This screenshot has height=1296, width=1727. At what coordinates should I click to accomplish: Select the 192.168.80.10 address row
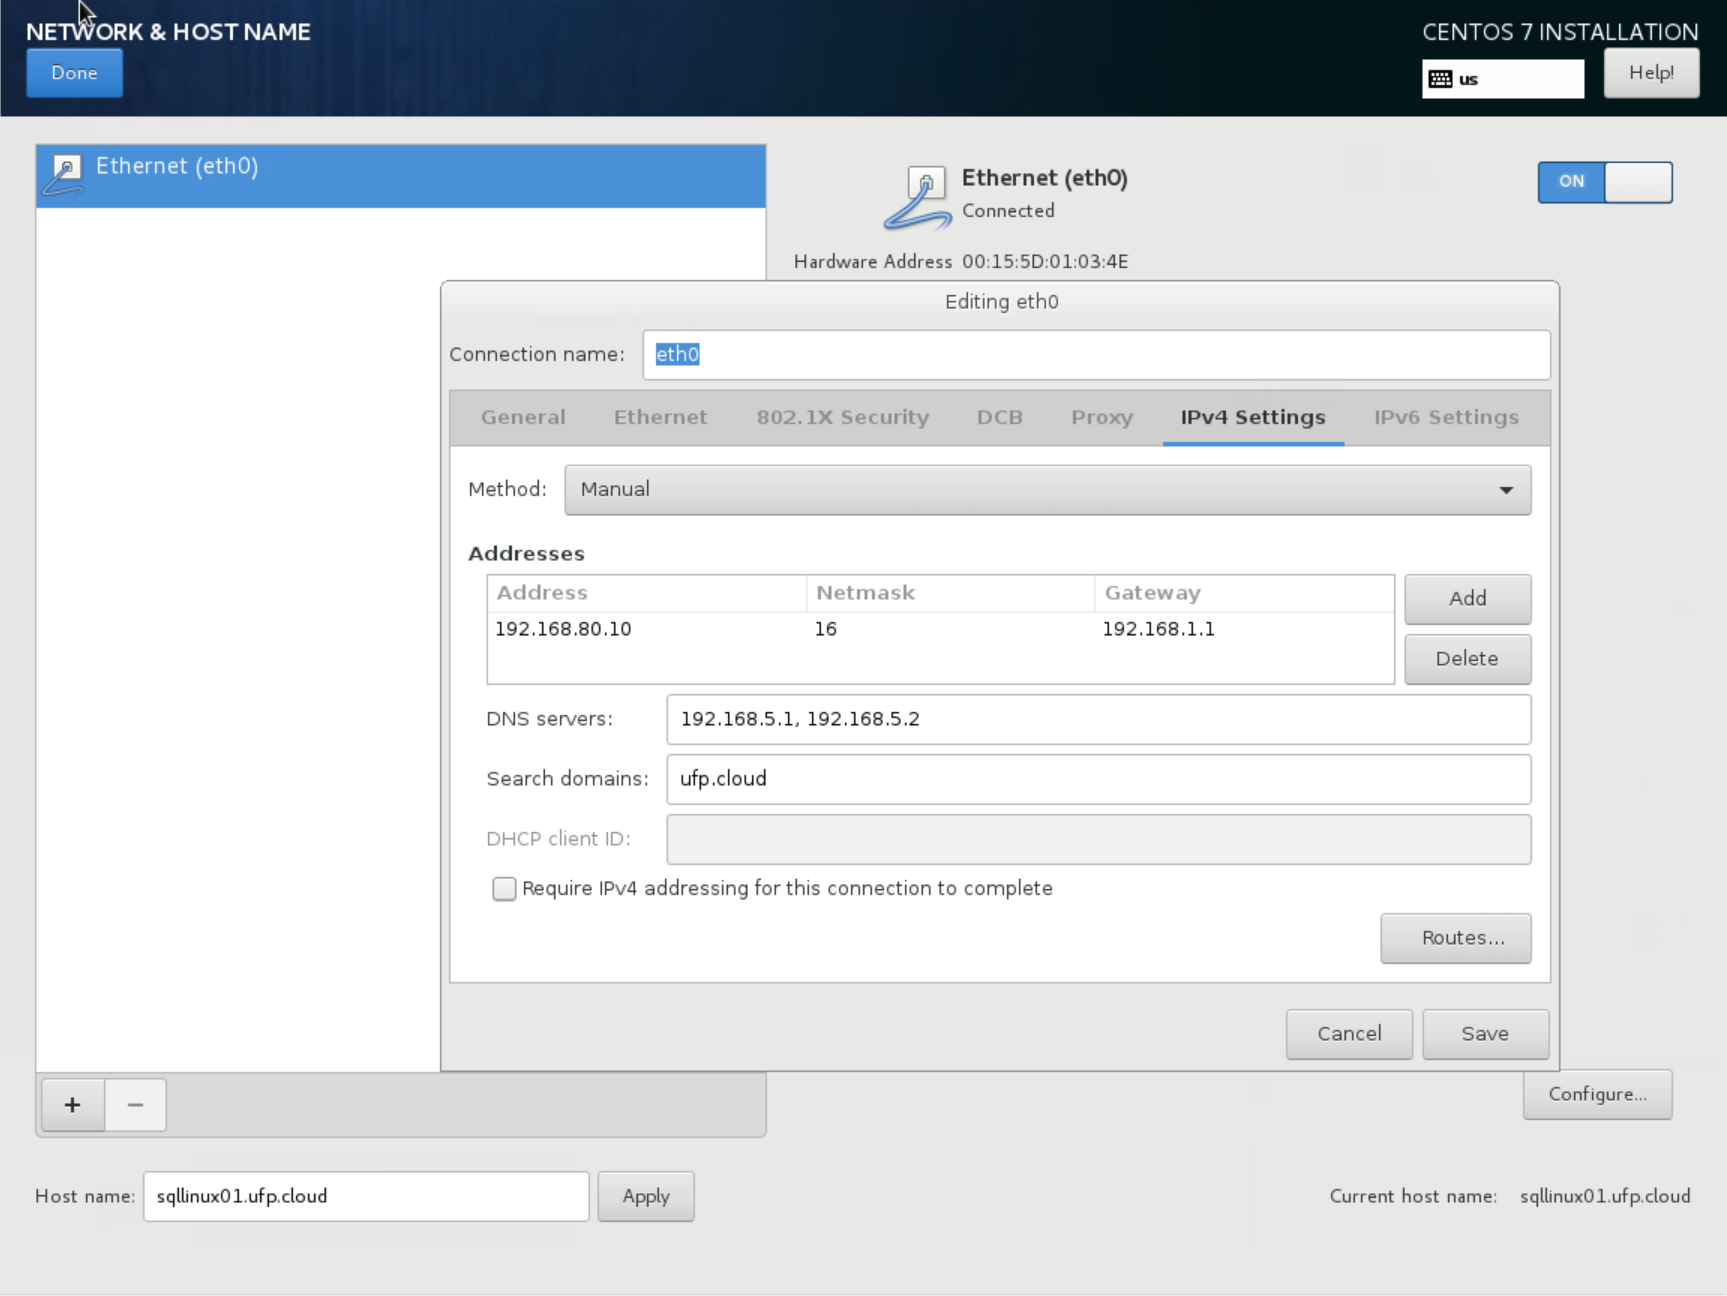tap(563, 629)
